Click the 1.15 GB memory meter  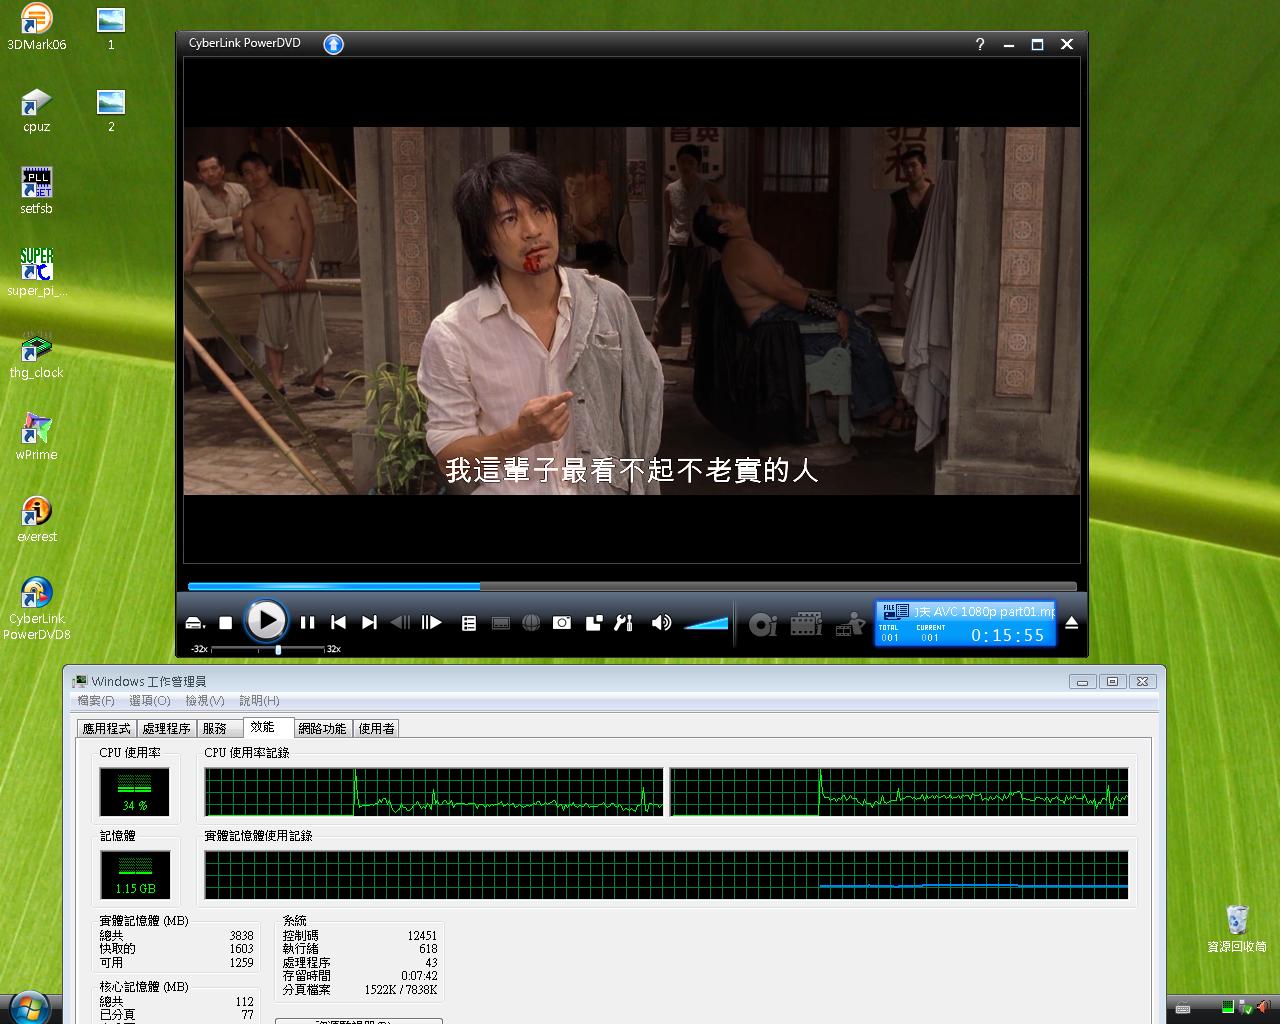[x=135, y=875]
